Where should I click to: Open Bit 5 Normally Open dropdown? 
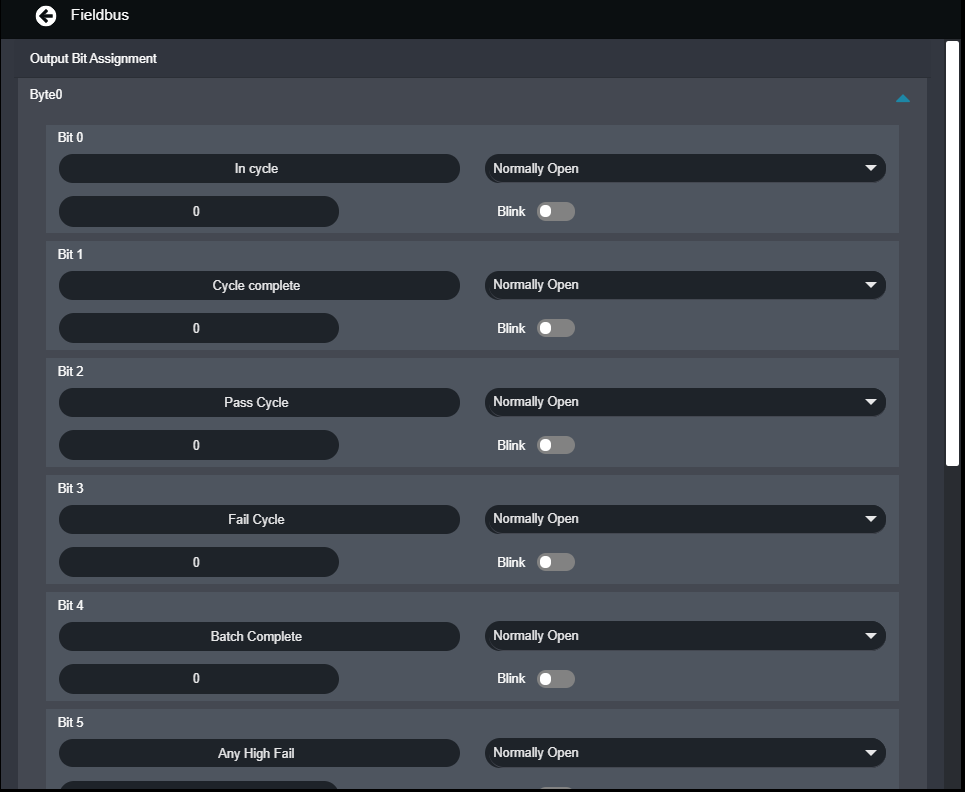pyautogui.click(x=685, y=753)
